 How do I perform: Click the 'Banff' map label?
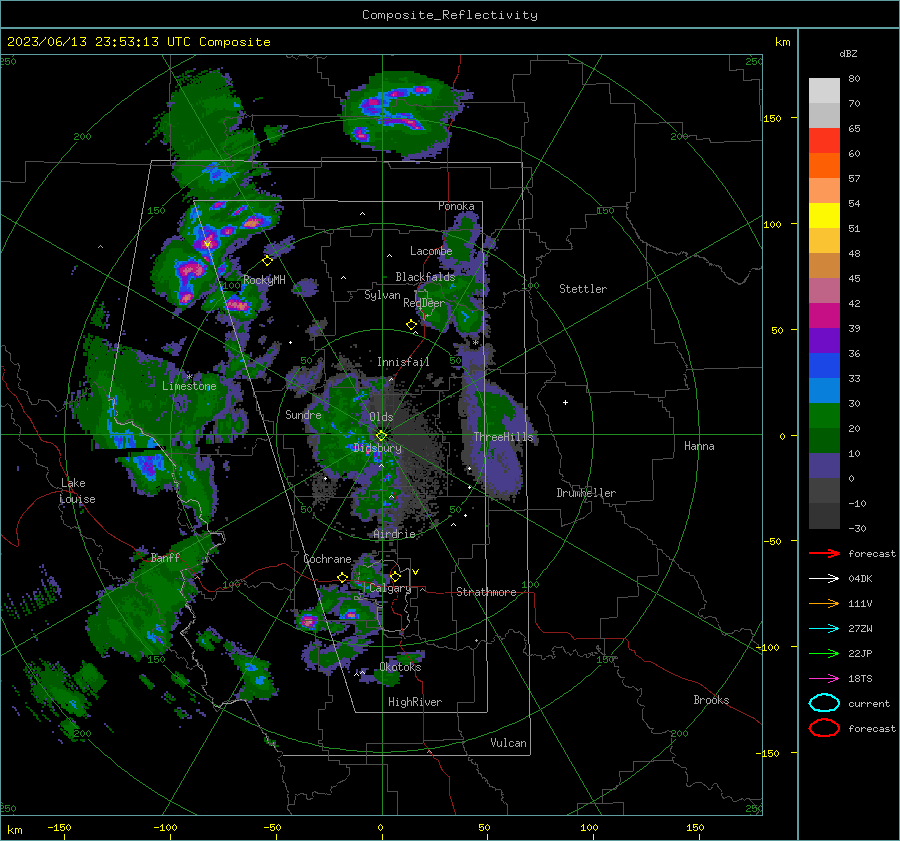coord(165,557)
